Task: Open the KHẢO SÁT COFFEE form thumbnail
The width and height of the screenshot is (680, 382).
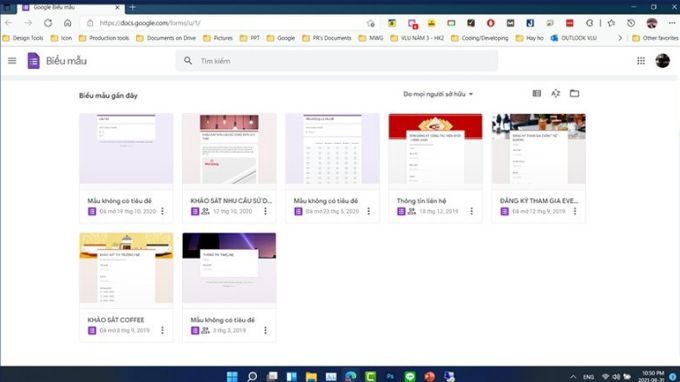Action: tap(126, 268)
